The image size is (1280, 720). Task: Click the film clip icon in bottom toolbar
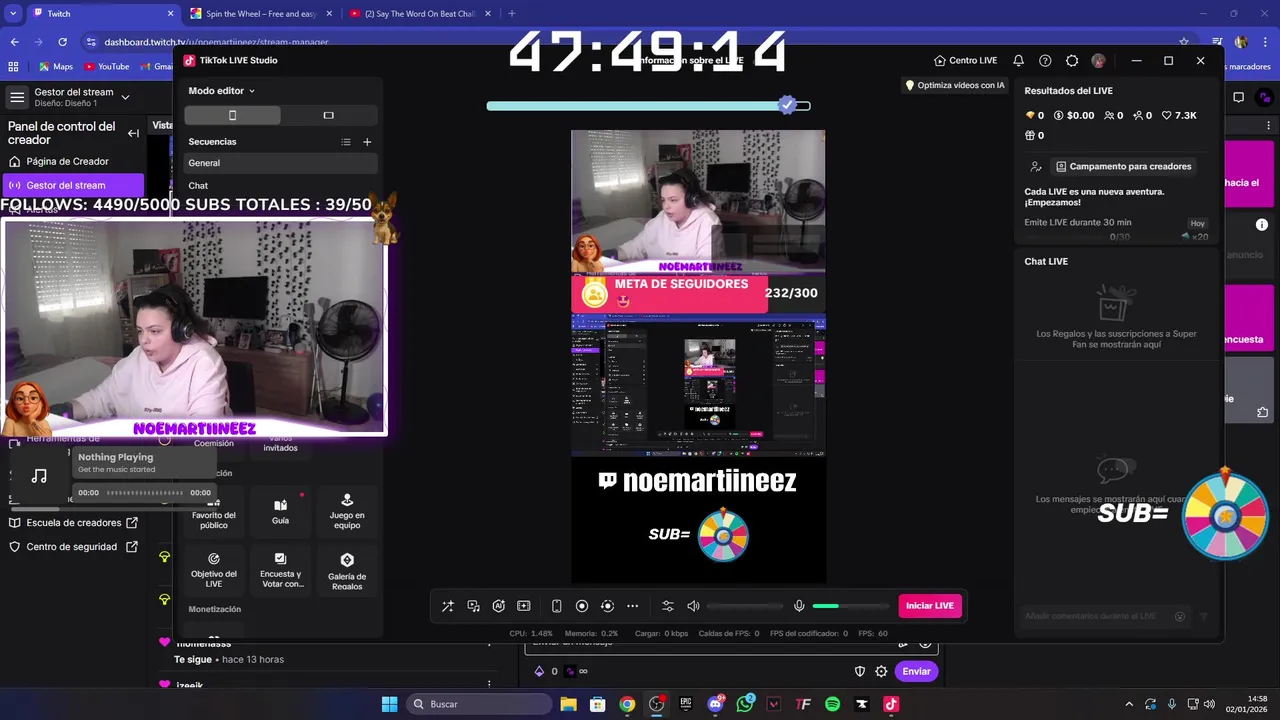point(523,606)
